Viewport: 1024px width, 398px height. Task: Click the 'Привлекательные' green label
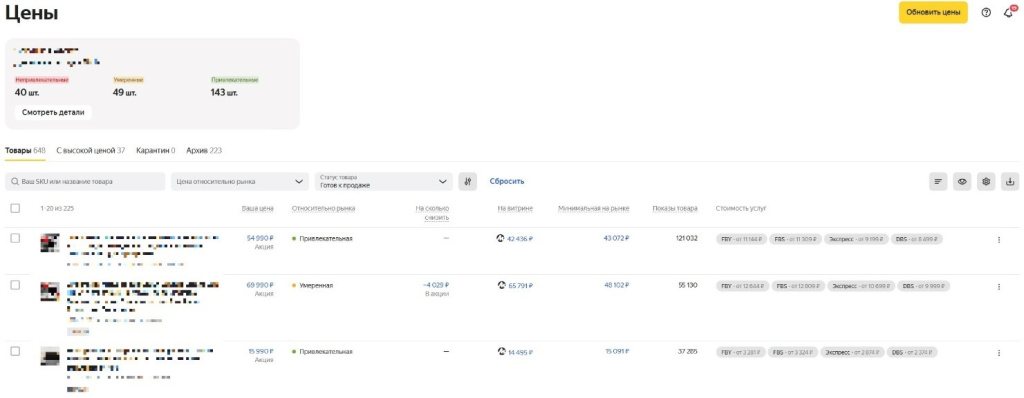tap(234, 80)
